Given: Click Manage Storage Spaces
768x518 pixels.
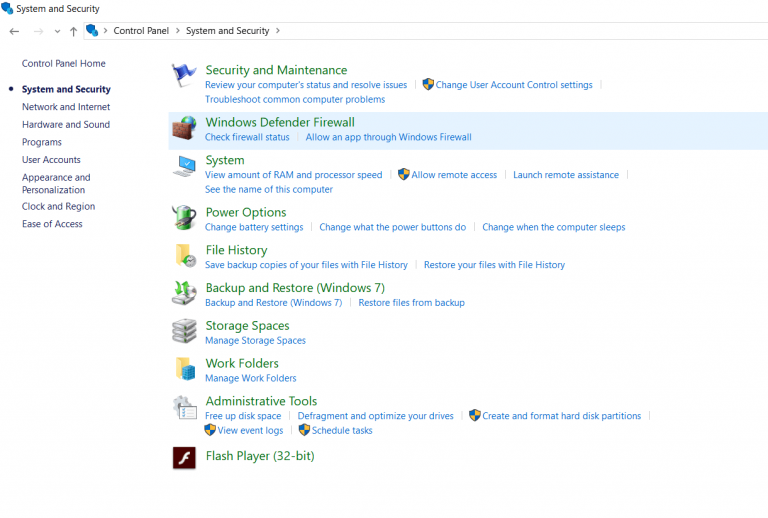Looking at the screenshot, I should click(255, 340).
